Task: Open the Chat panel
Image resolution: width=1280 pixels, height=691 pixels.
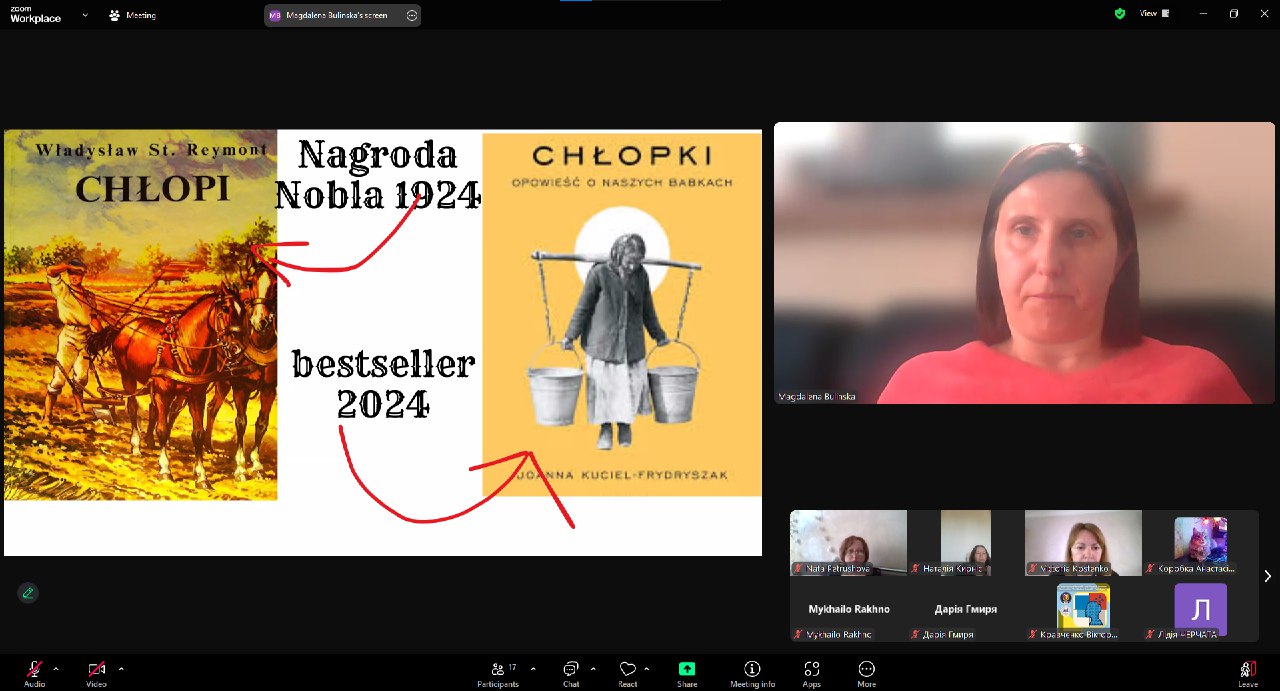Action: (571, 673)
